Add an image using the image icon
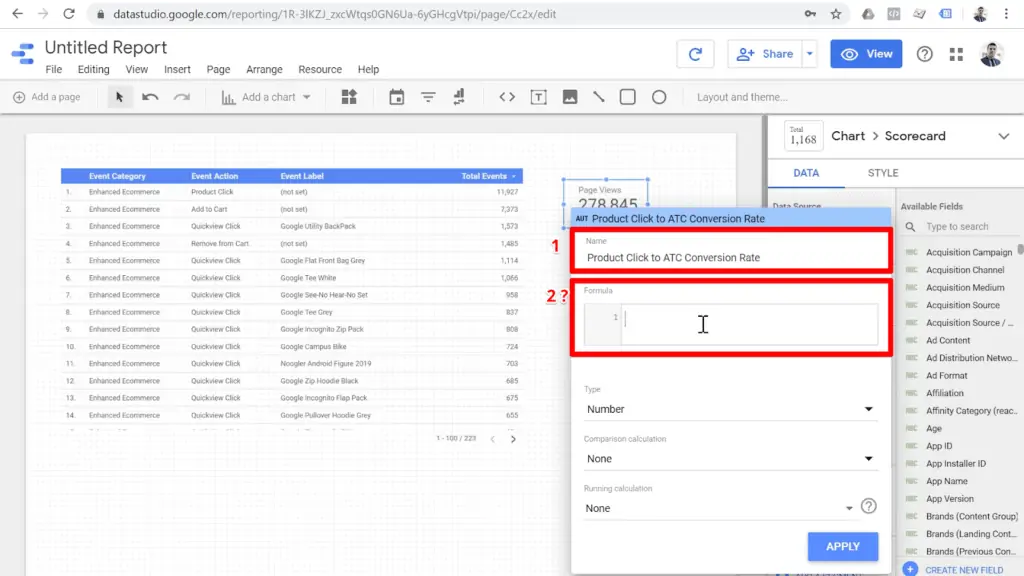Screen dimensions: 1024x576 pos(570,96)
